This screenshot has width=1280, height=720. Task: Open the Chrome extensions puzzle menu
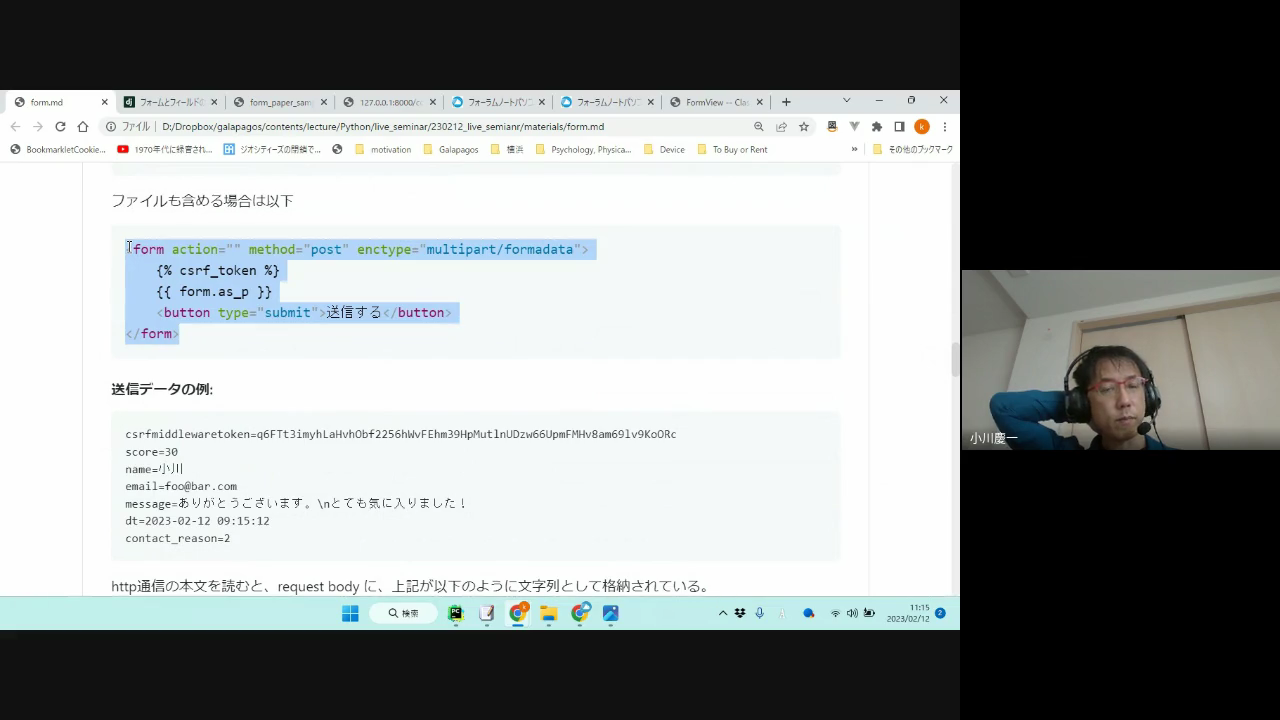[x=877, y=127]
